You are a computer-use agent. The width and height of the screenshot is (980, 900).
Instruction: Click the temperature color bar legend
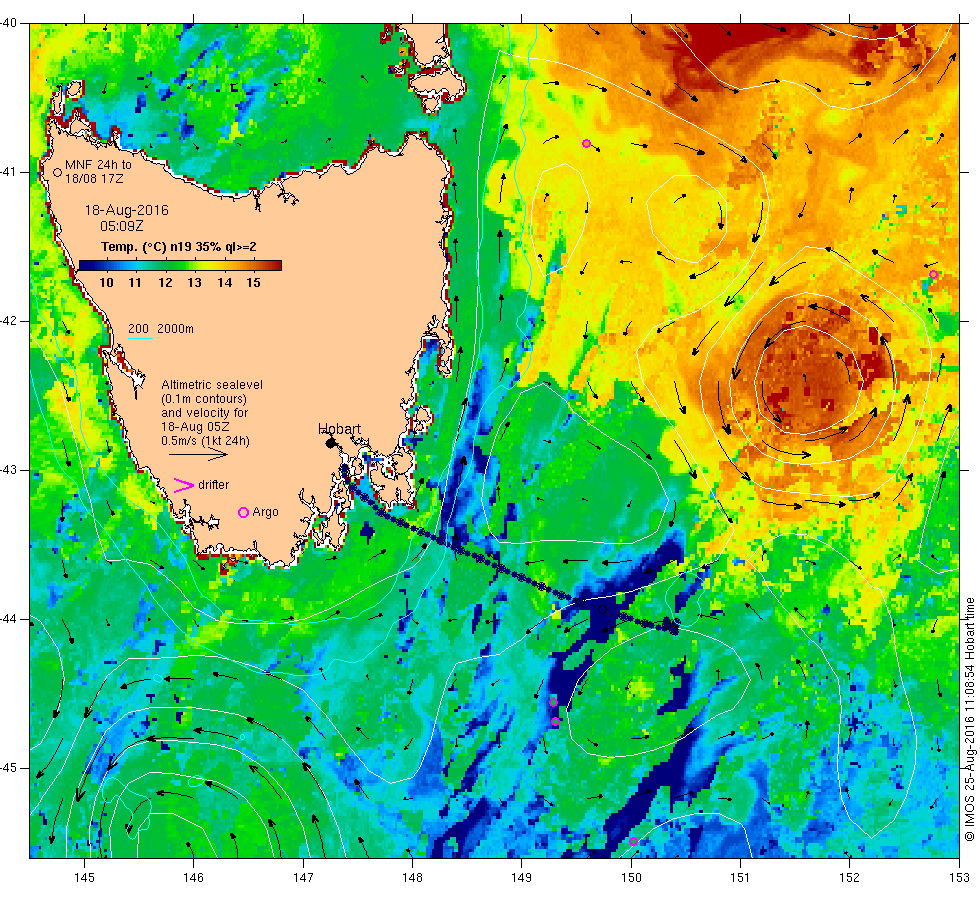coord(180,266)
